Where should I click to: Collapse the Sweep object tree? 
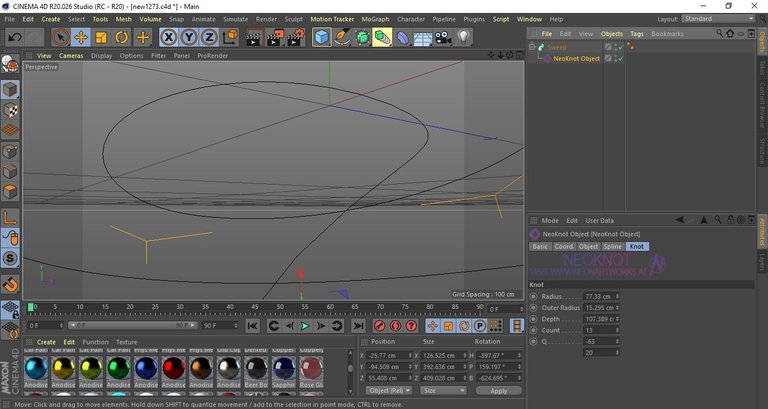(x=532, y=47)
